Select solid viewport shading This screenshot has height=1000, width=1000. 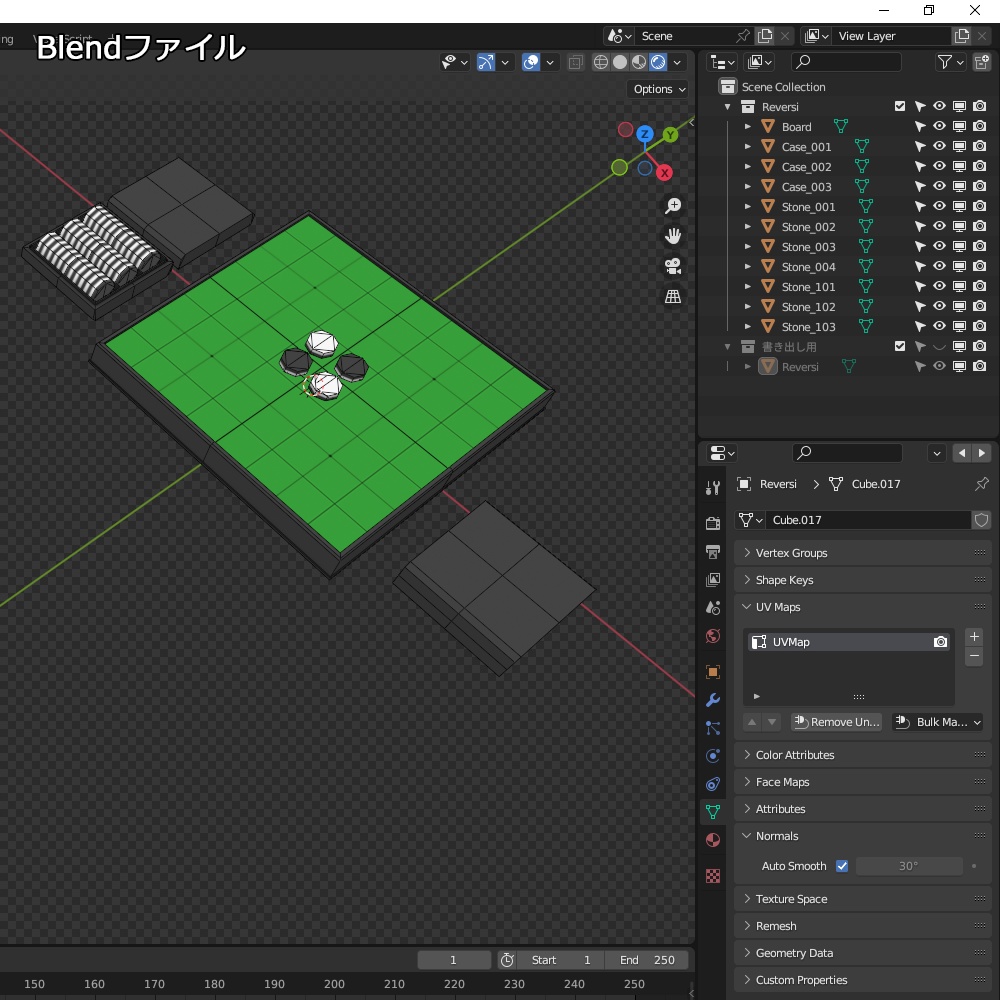(619, 62)
